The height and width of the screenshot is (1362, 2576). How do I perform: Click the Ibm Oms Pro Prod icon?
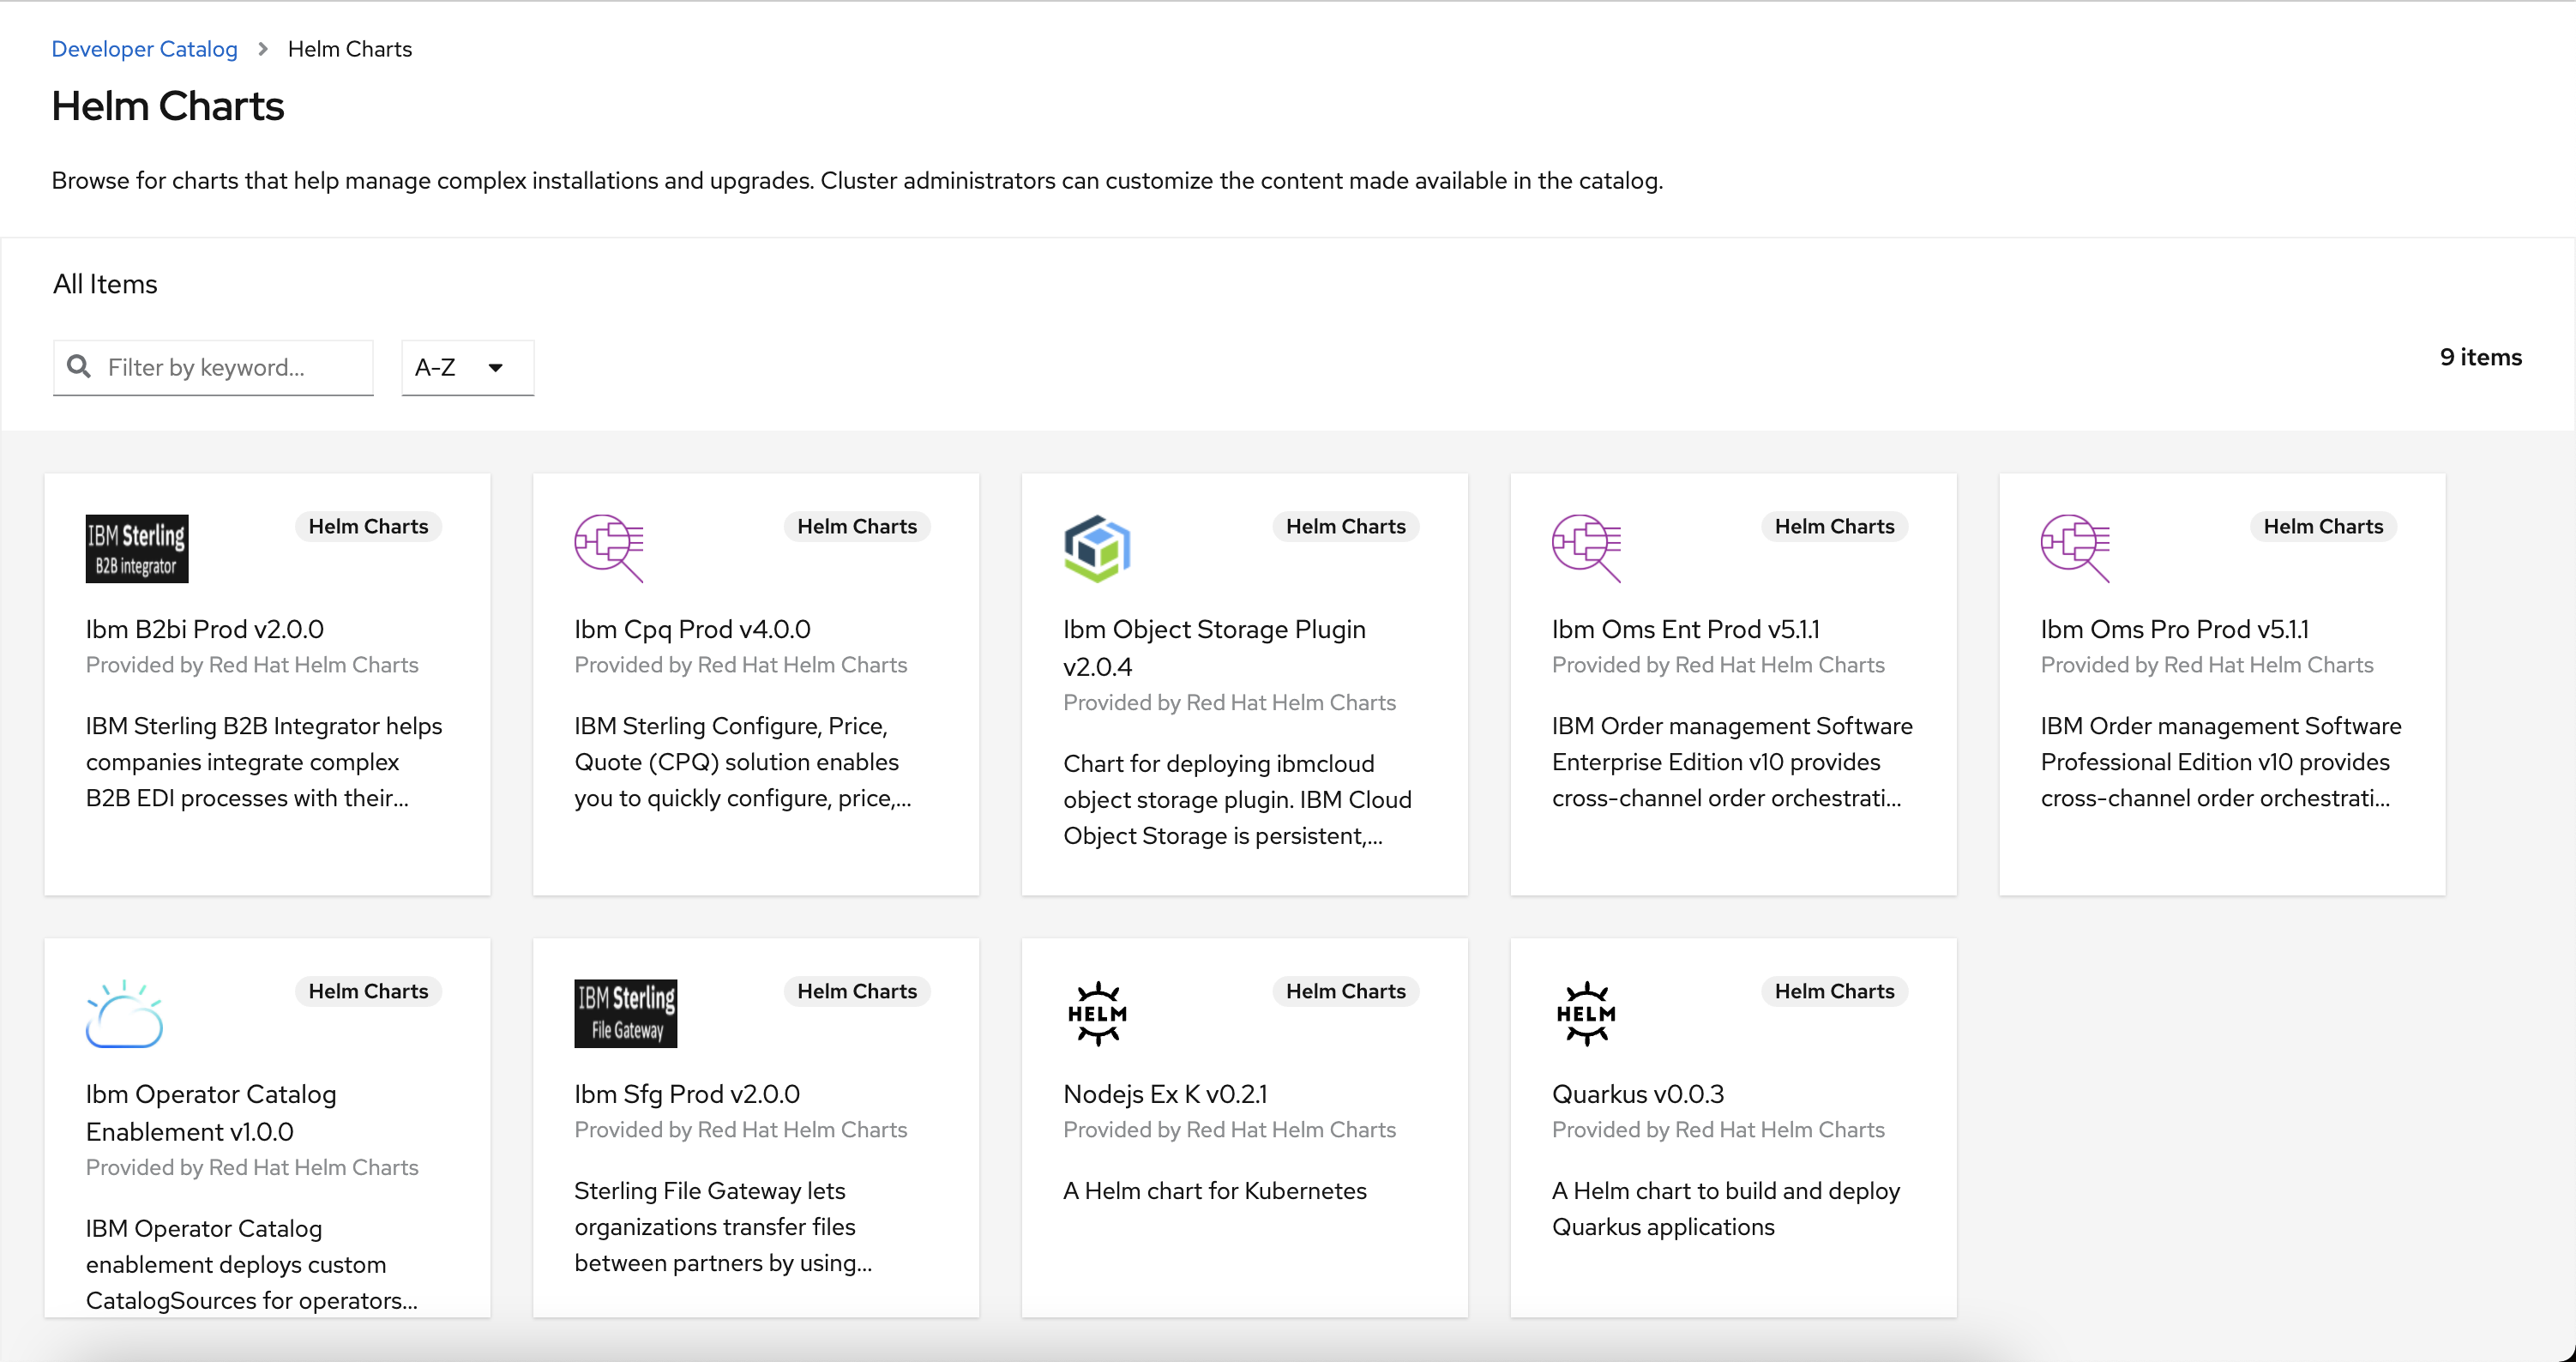point(2075,548)
